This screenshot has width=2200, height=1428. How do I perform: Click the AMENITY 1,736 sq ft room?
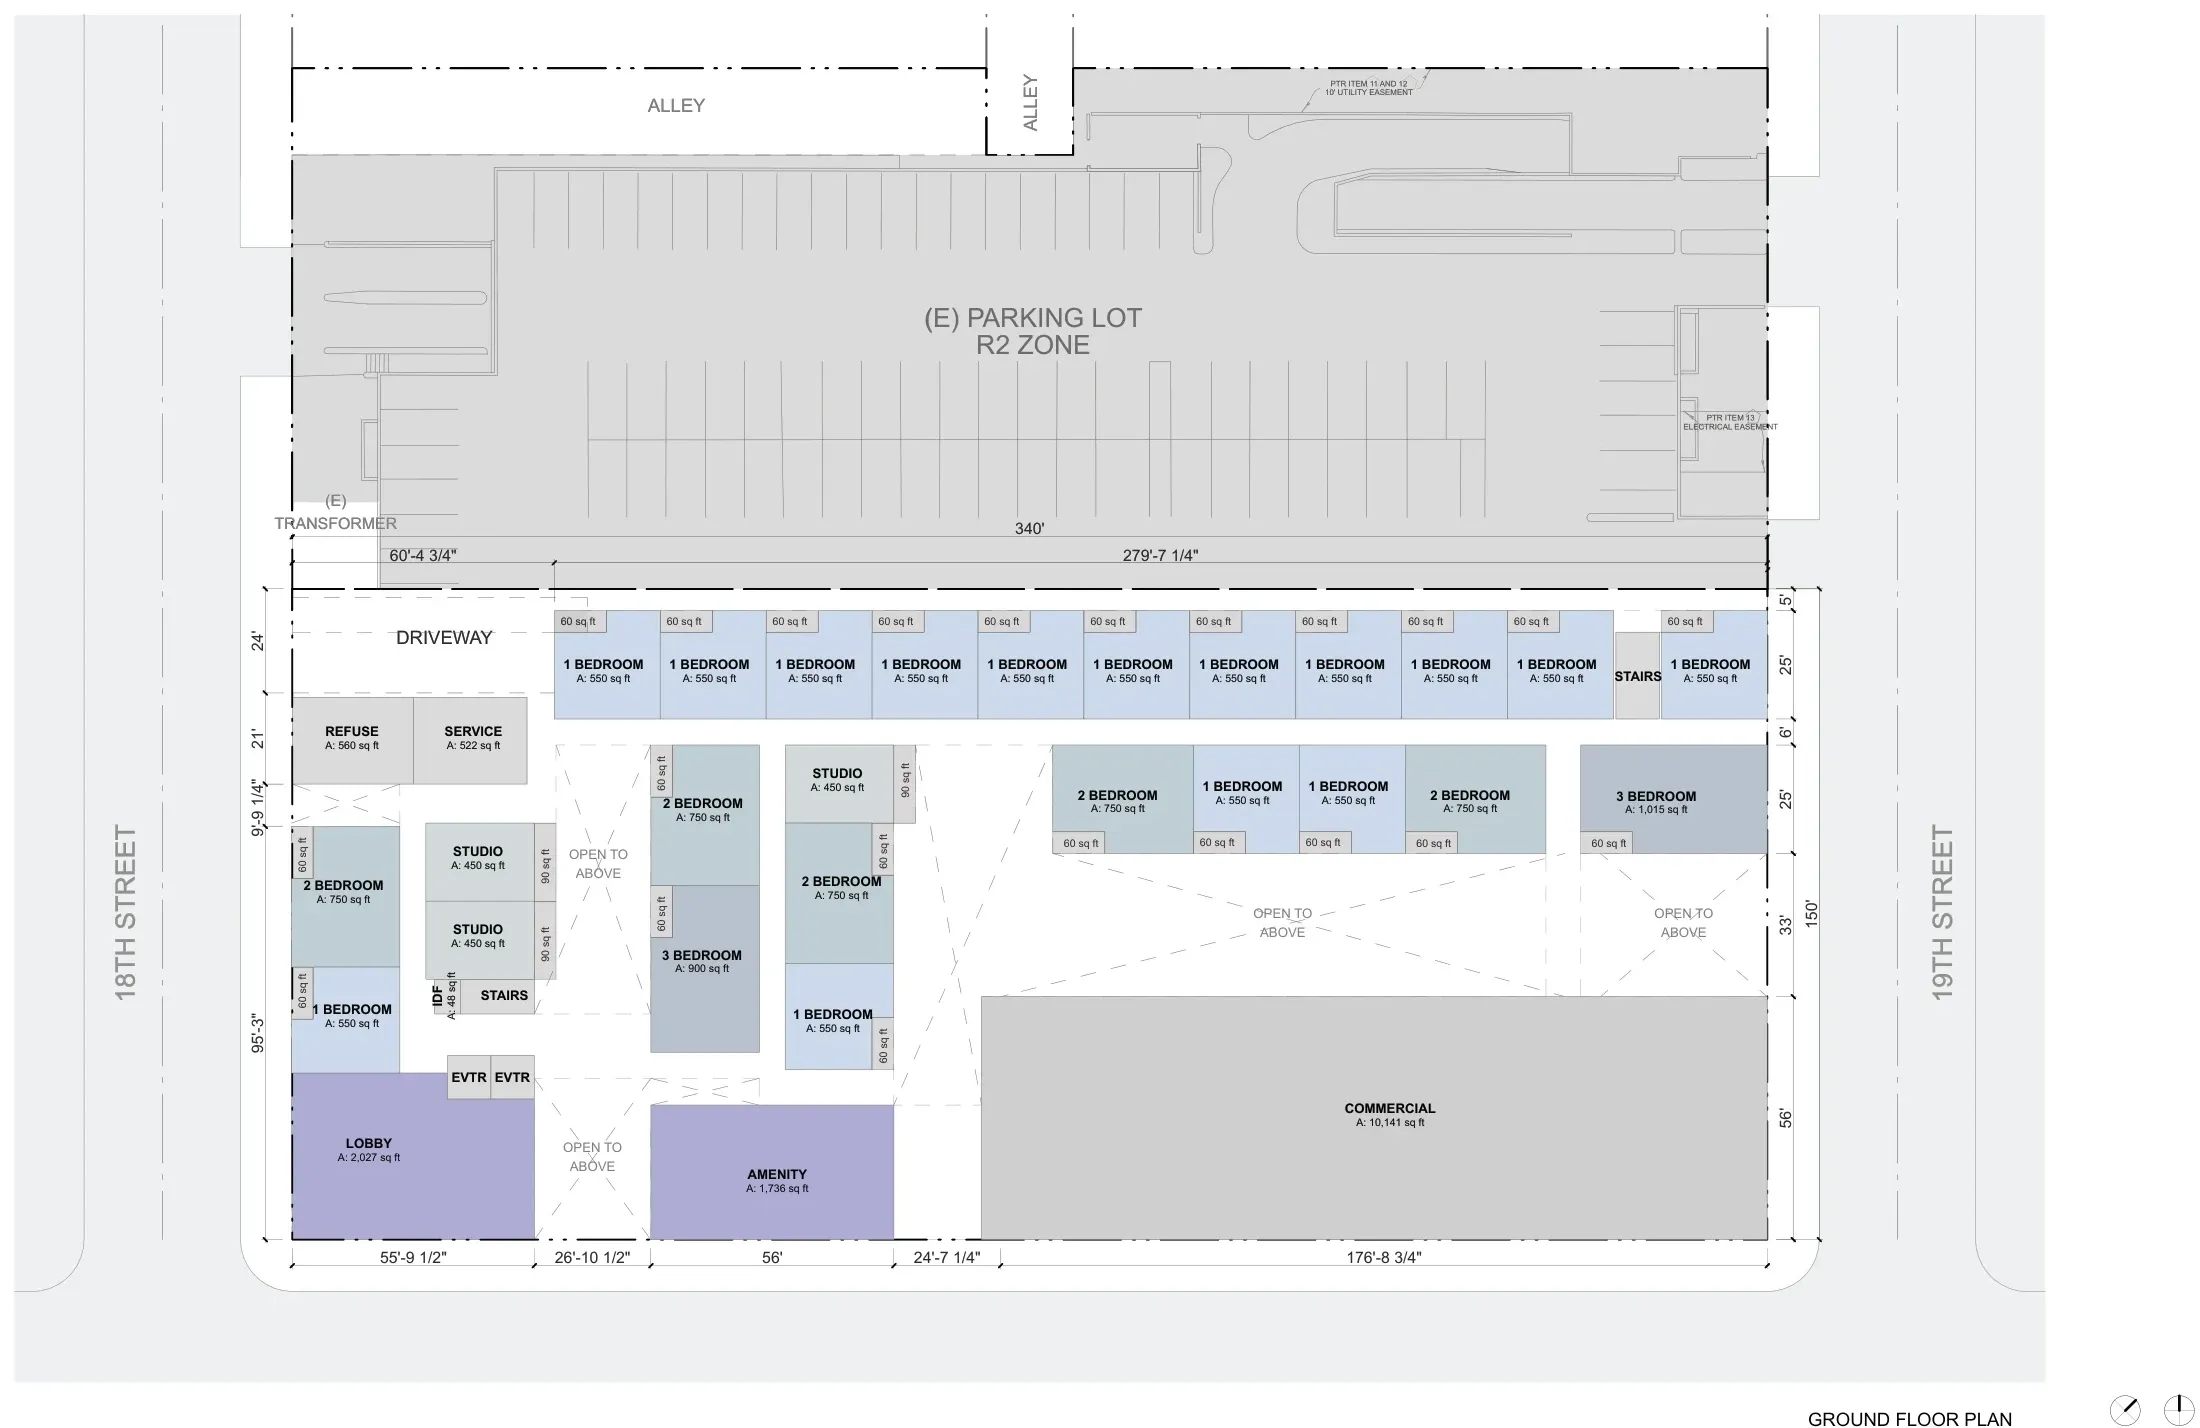772,1172
